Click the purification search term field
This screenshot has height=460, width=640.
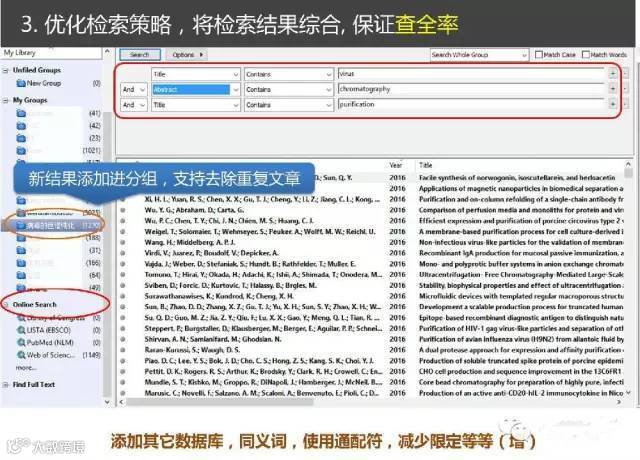pyautogui.click(x=471, y=104)
